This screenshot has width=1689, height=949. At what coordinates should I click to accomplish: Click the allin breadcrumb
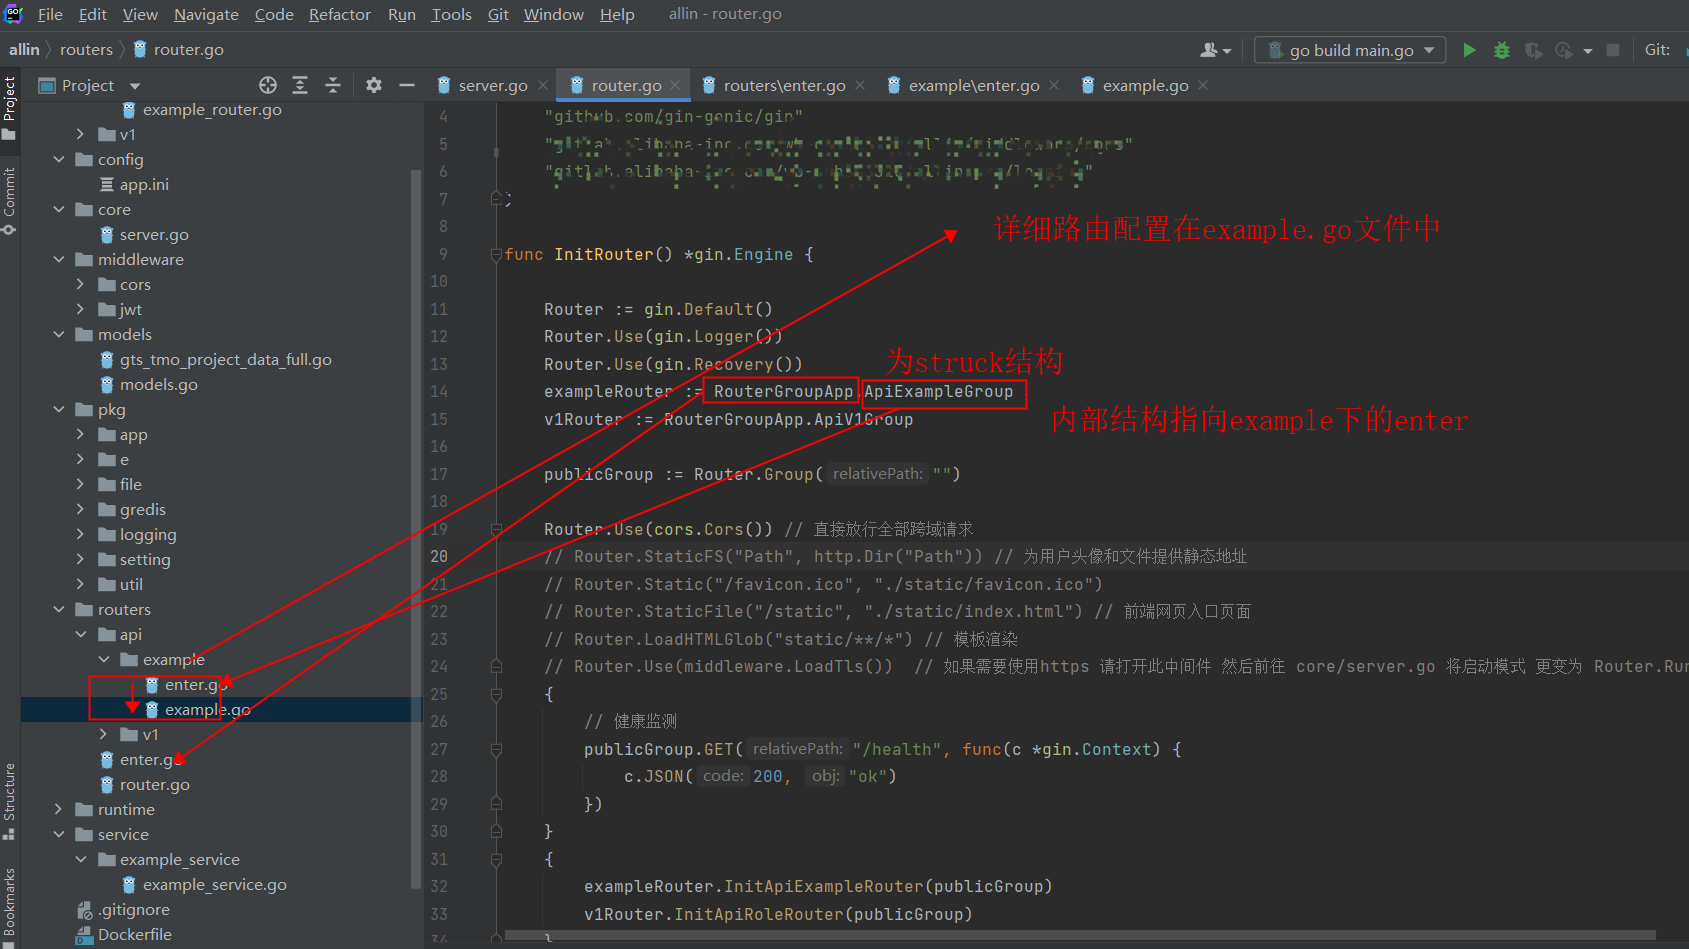click(x=24, y=49)
